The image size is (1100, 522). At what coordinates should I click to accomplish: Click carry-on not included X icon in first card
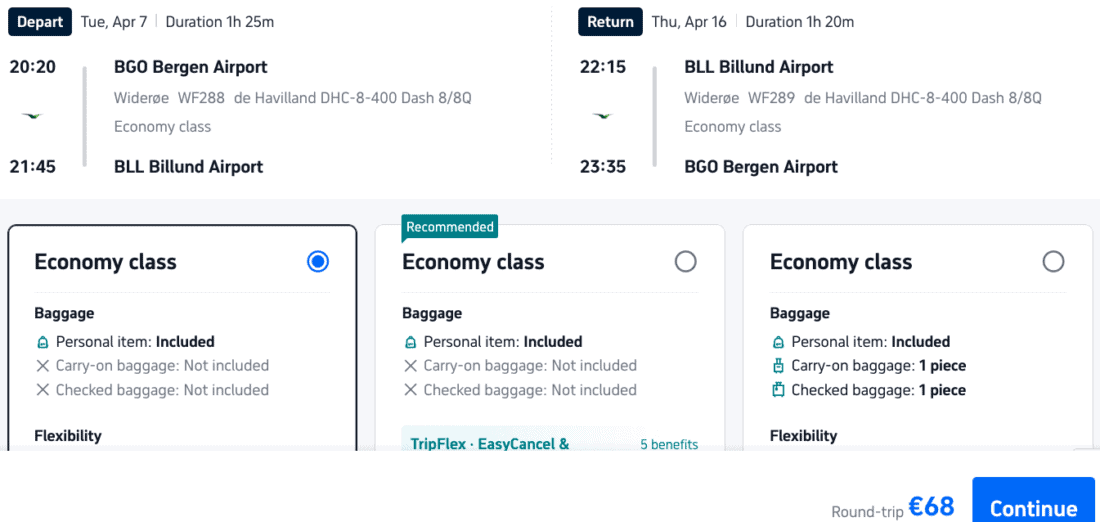42,366
